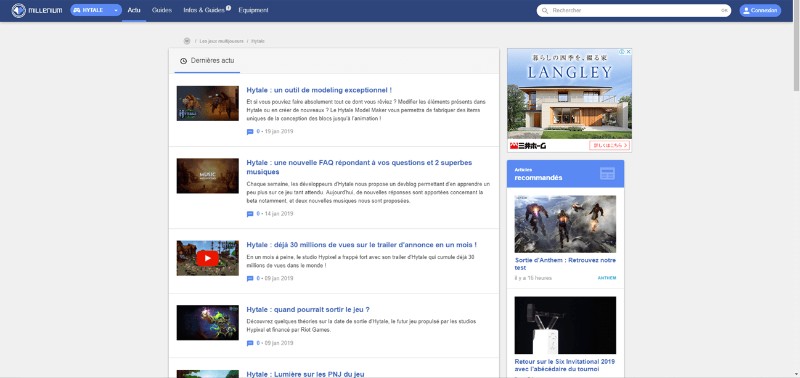Viewport: 800px width, 378px height.
Task: Open the Anthem article thumbnail
Action: click(x=565, y=224)
